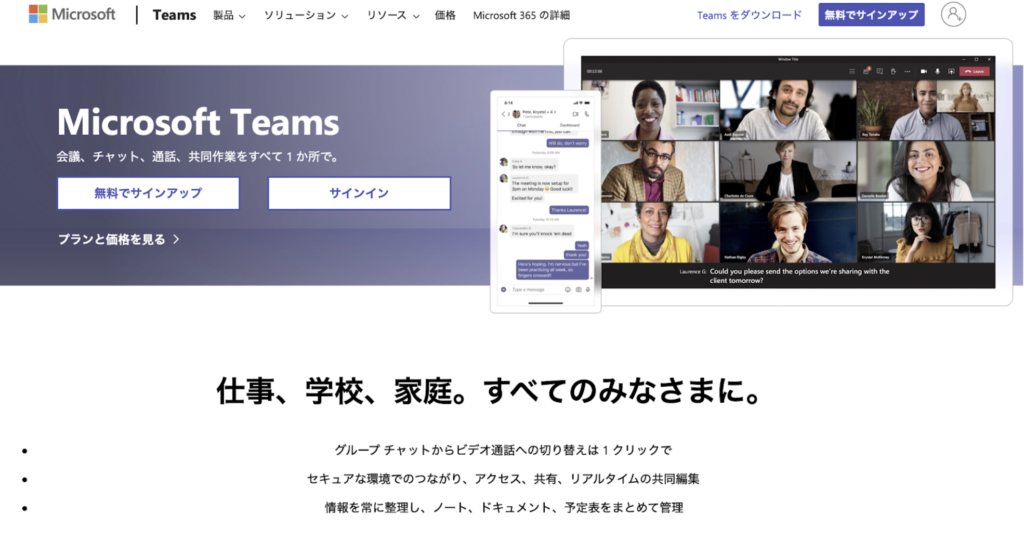Select the Danielle Booker video tile

point(925,171)
